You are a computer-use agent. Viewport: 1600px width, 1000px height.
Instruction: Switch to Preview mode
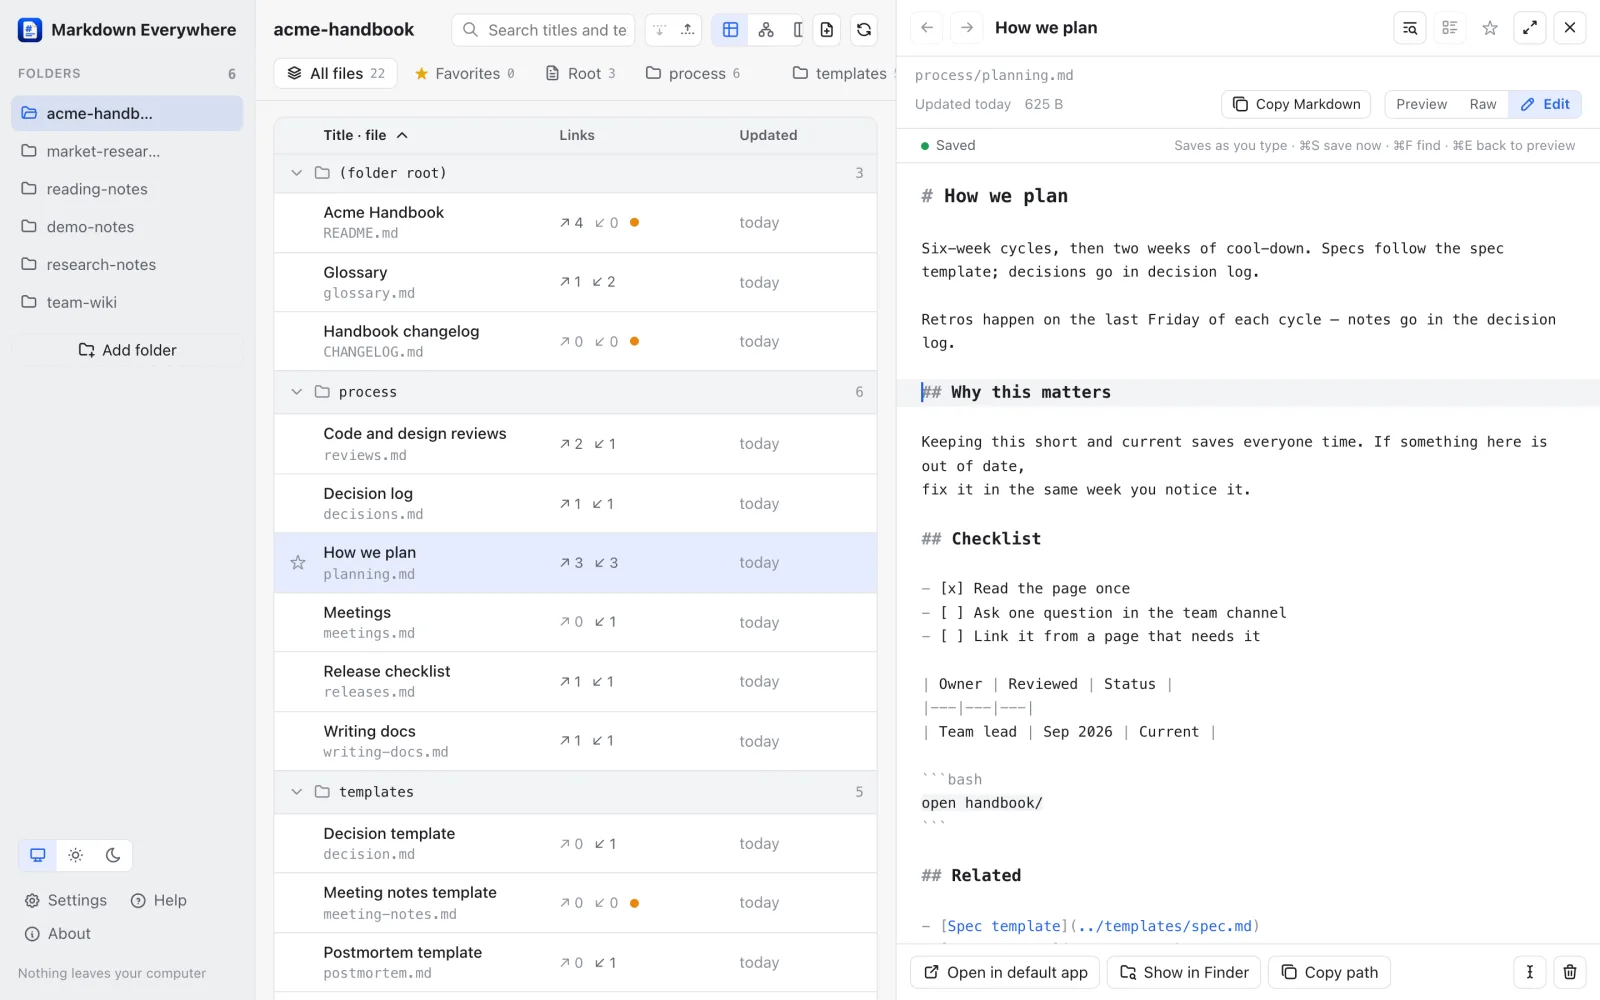(1421, 104)
